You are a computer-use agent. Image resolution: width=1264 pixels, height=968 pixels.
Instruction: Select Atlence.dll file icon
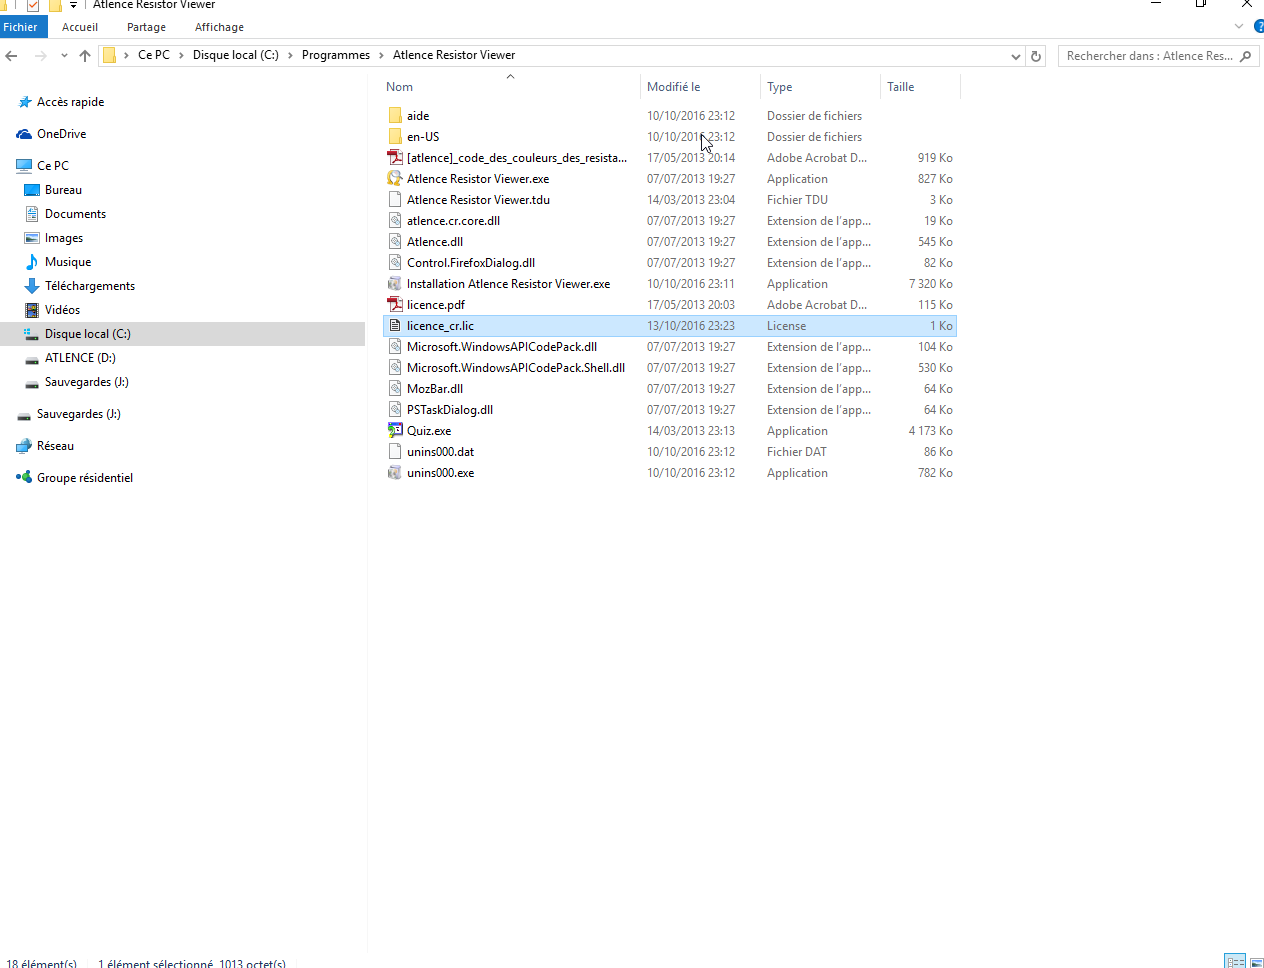(395, 242)
